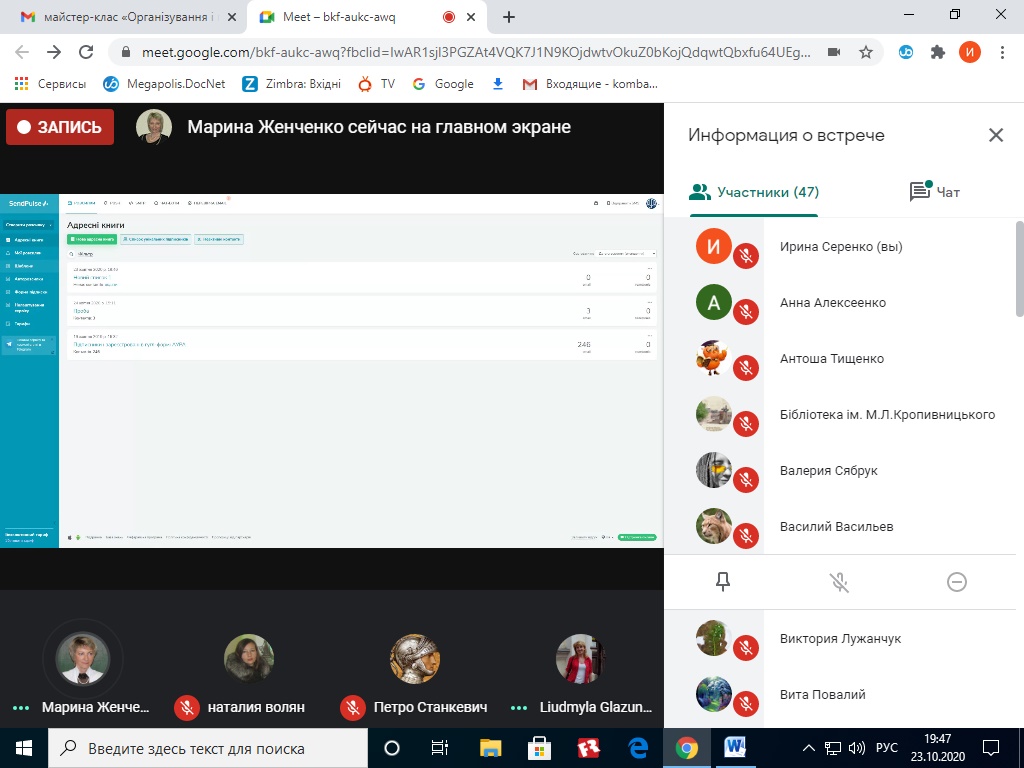Bookmark this page with the star icon
The image size is (1024, 768).
coord(865,52)
